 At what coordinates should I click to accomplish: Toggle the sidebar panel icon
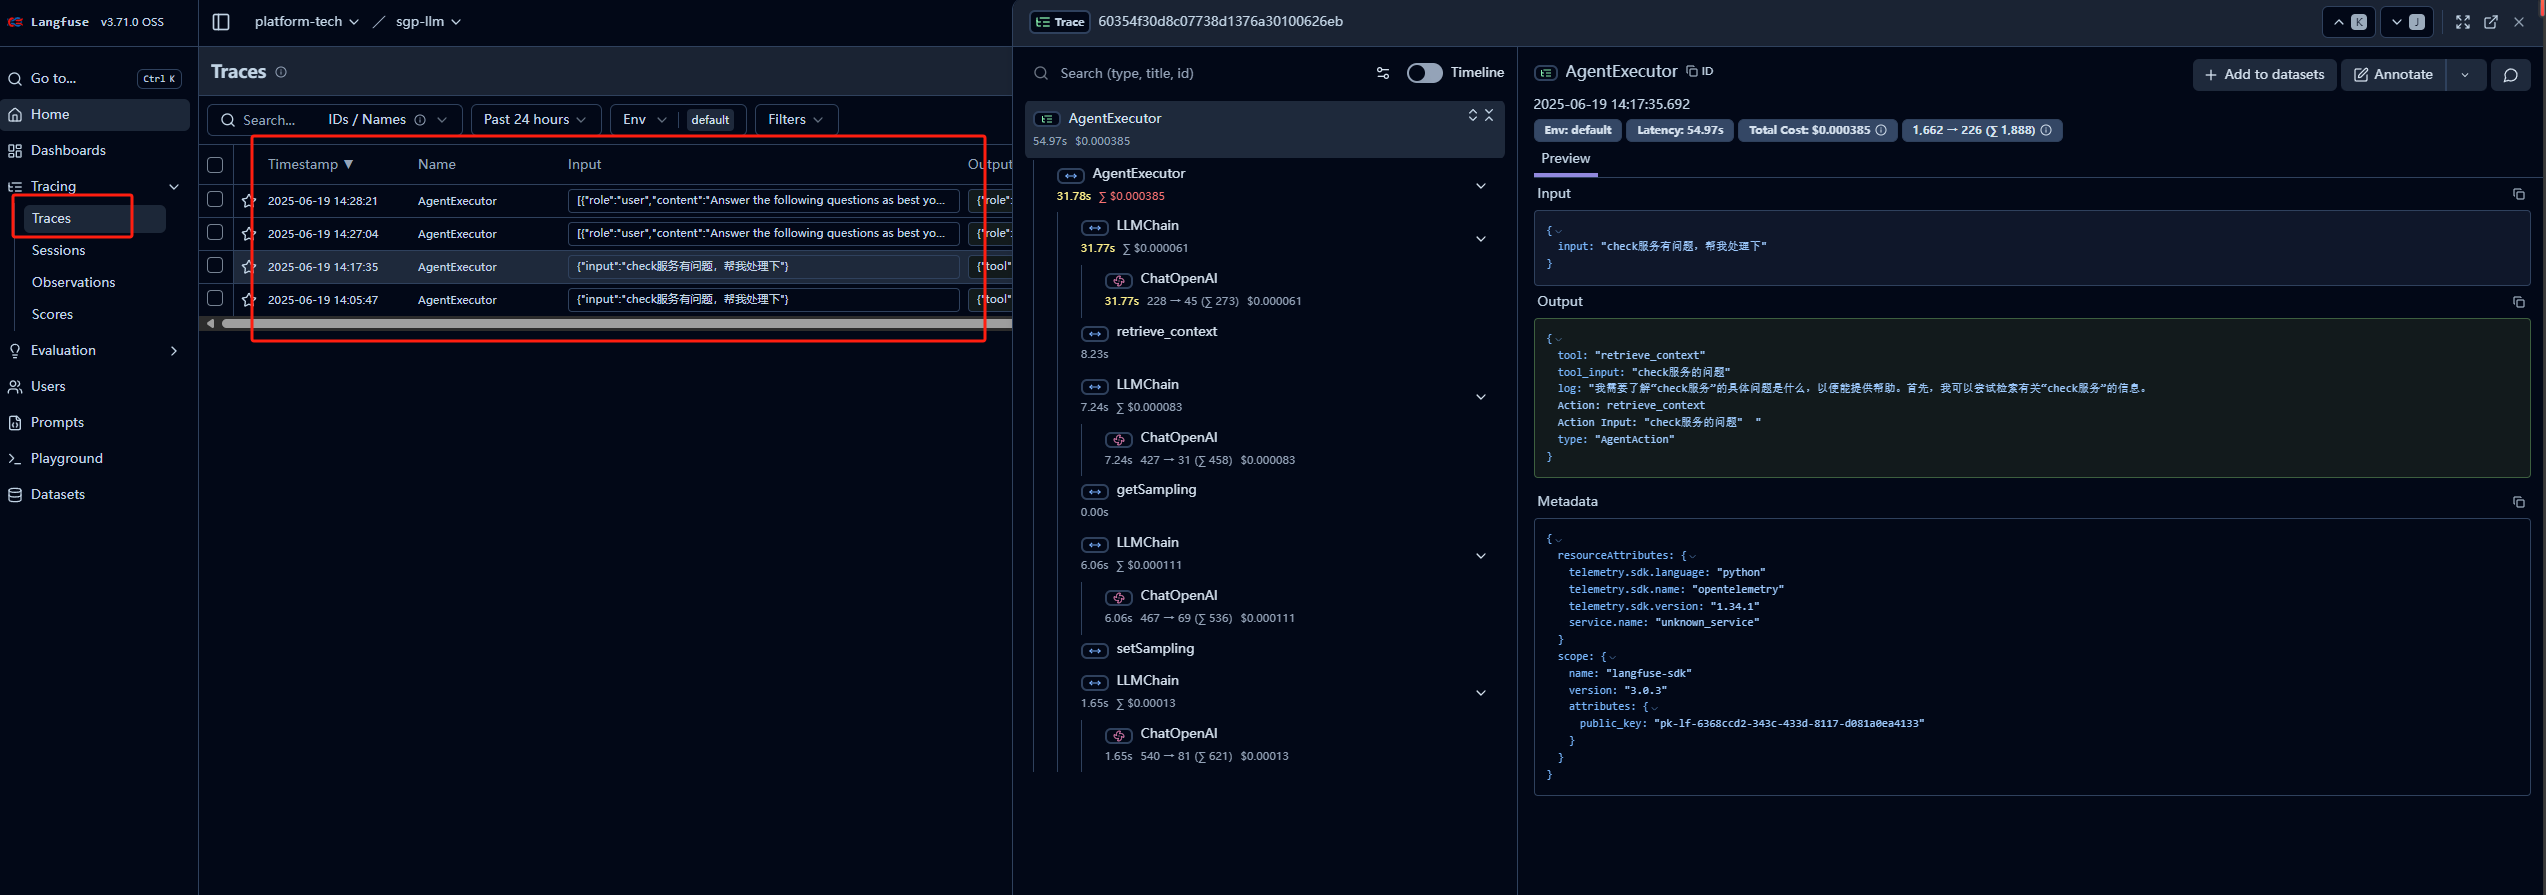click(x=221, y=22)
